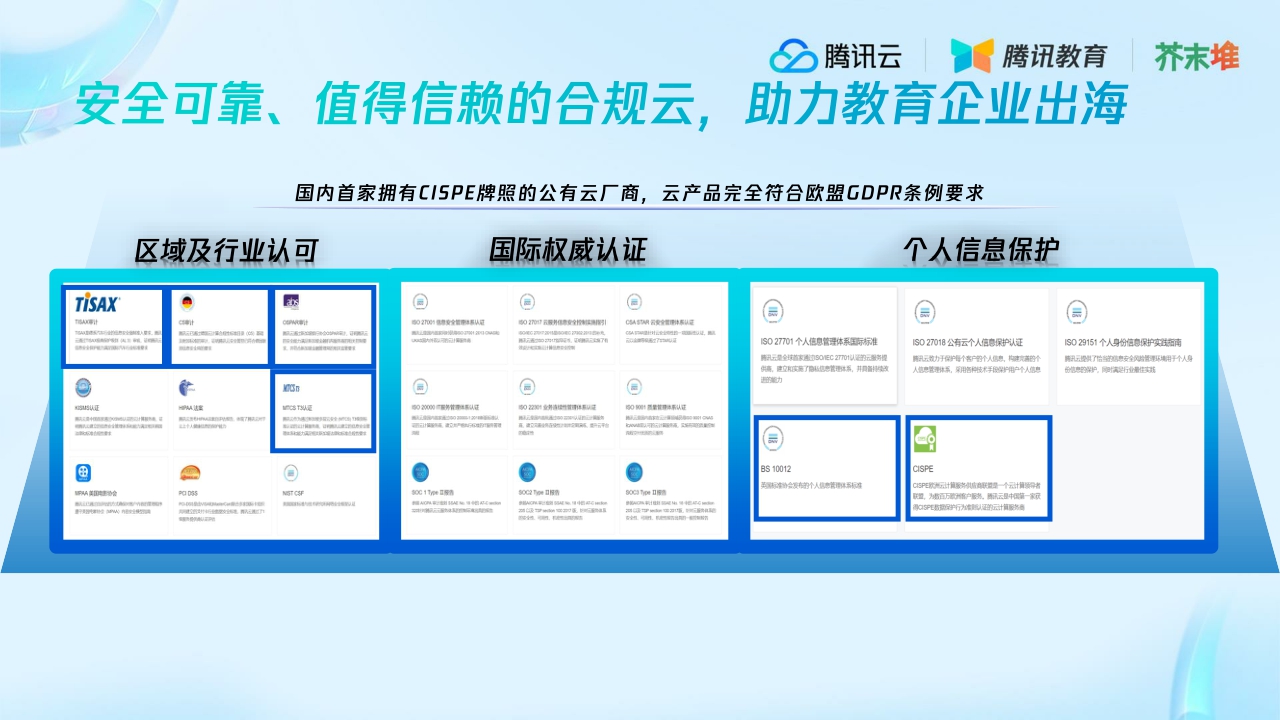
Task: Click the TISAX certification logo
Action: point(95,303)
